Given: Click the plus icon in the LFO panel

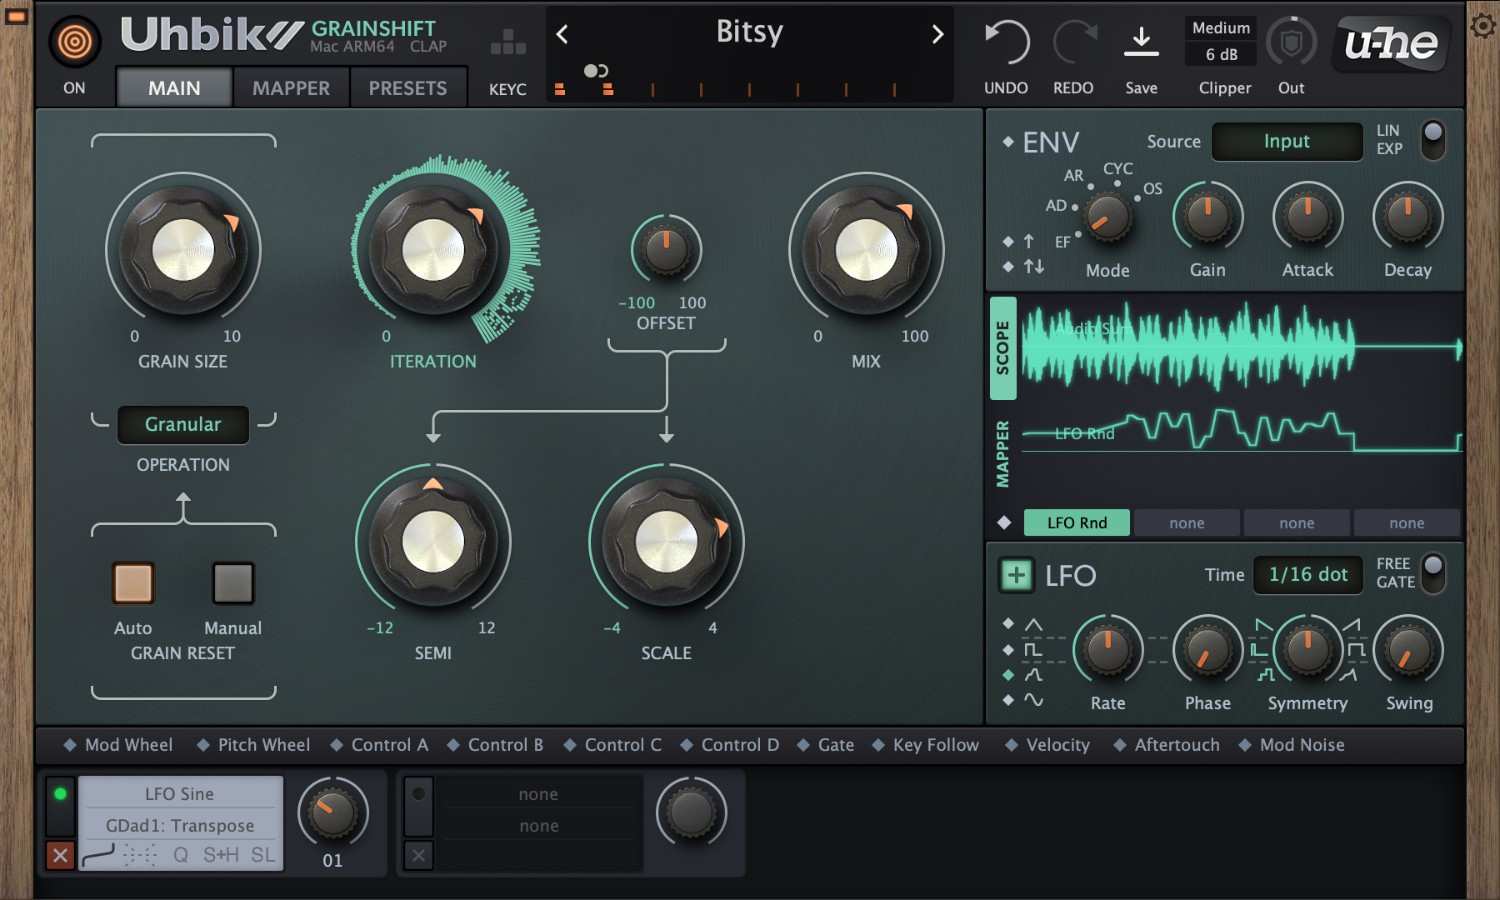Looking at the screenshot, I should (x=1016, y=575).
